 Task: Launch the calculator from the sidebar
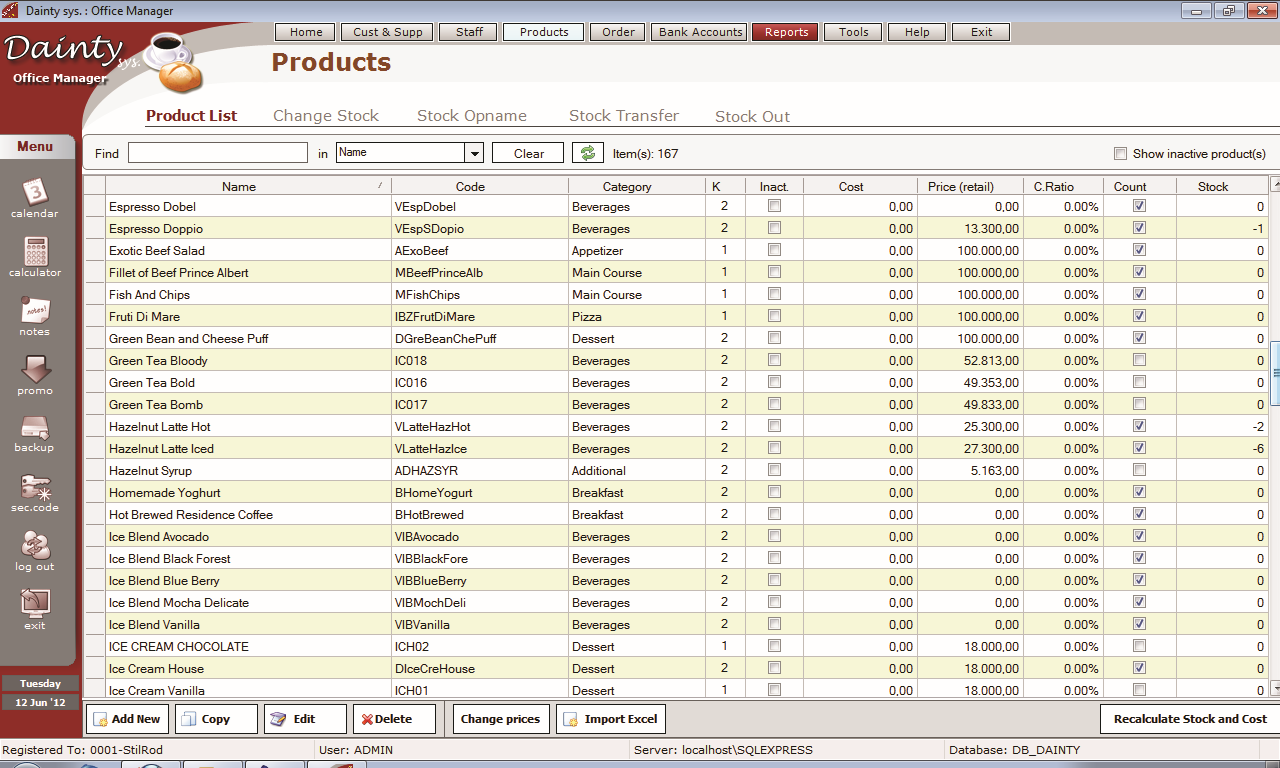[35, 256]
